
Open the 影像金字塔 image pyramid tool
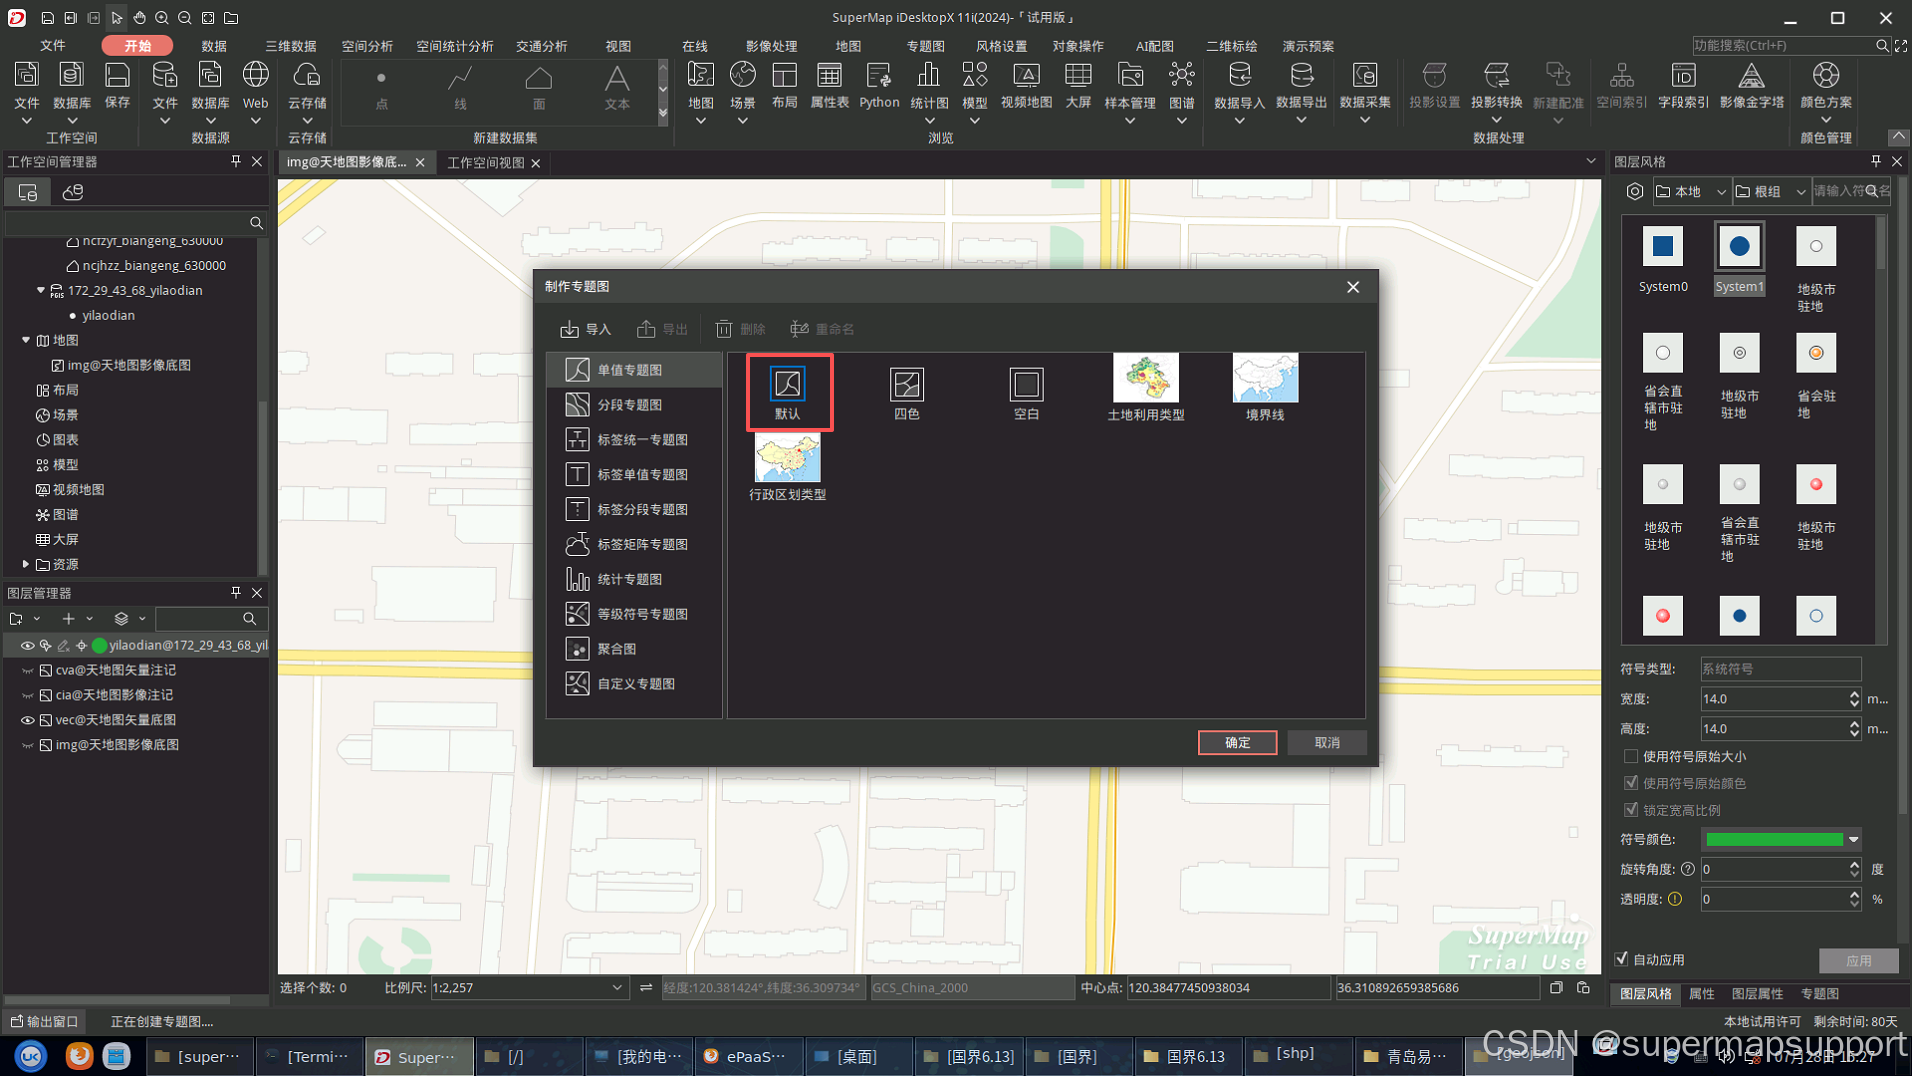(1751, 85)
